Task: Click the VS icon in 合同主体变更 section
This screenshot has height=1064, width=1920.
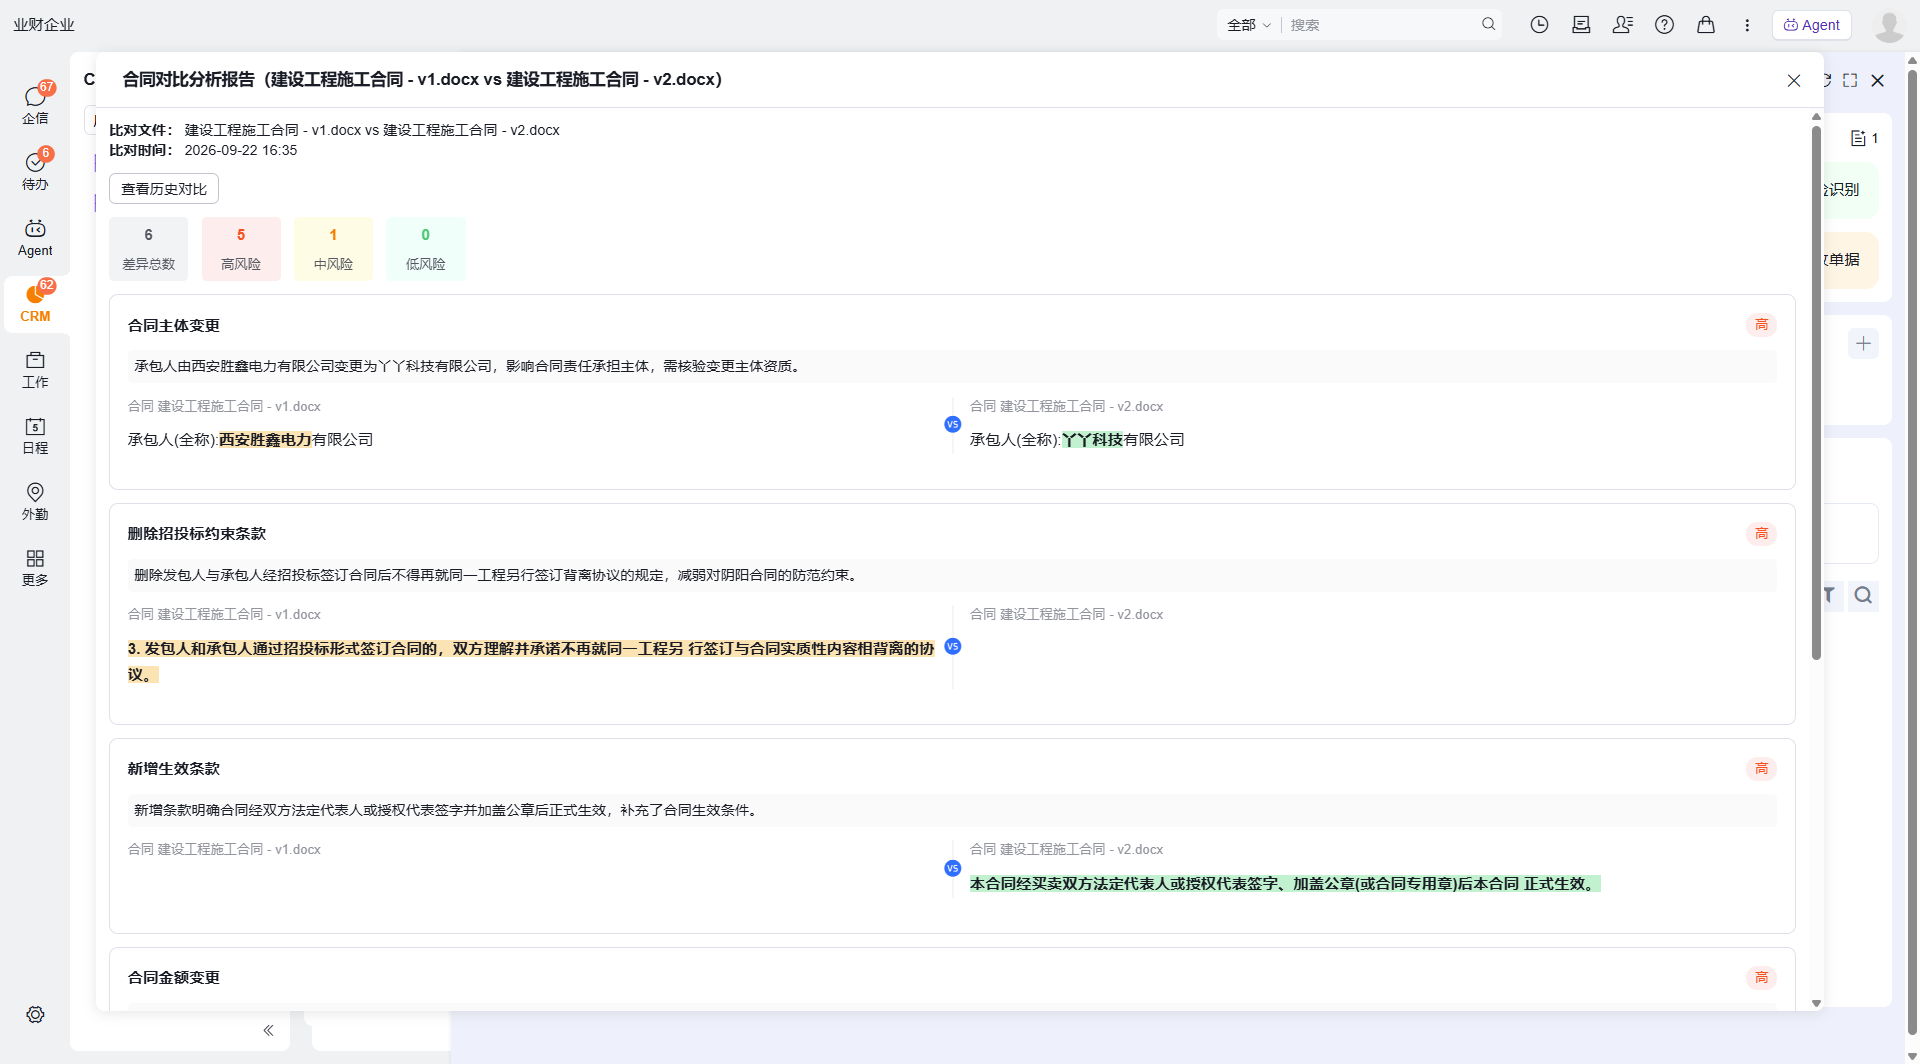Action: (952, 424)
